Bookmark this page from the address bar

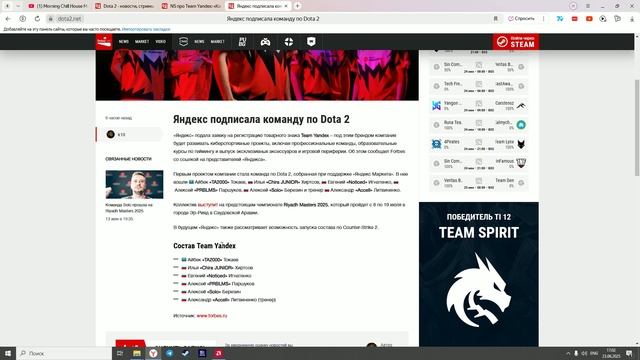(x=496, y=19)
